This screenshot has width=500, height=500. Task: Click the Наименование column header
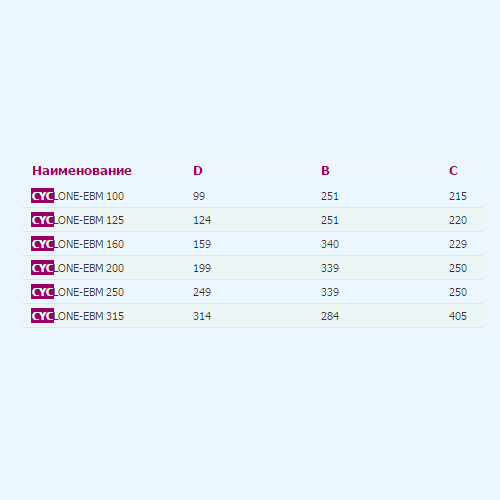click(x=82, y=171)
